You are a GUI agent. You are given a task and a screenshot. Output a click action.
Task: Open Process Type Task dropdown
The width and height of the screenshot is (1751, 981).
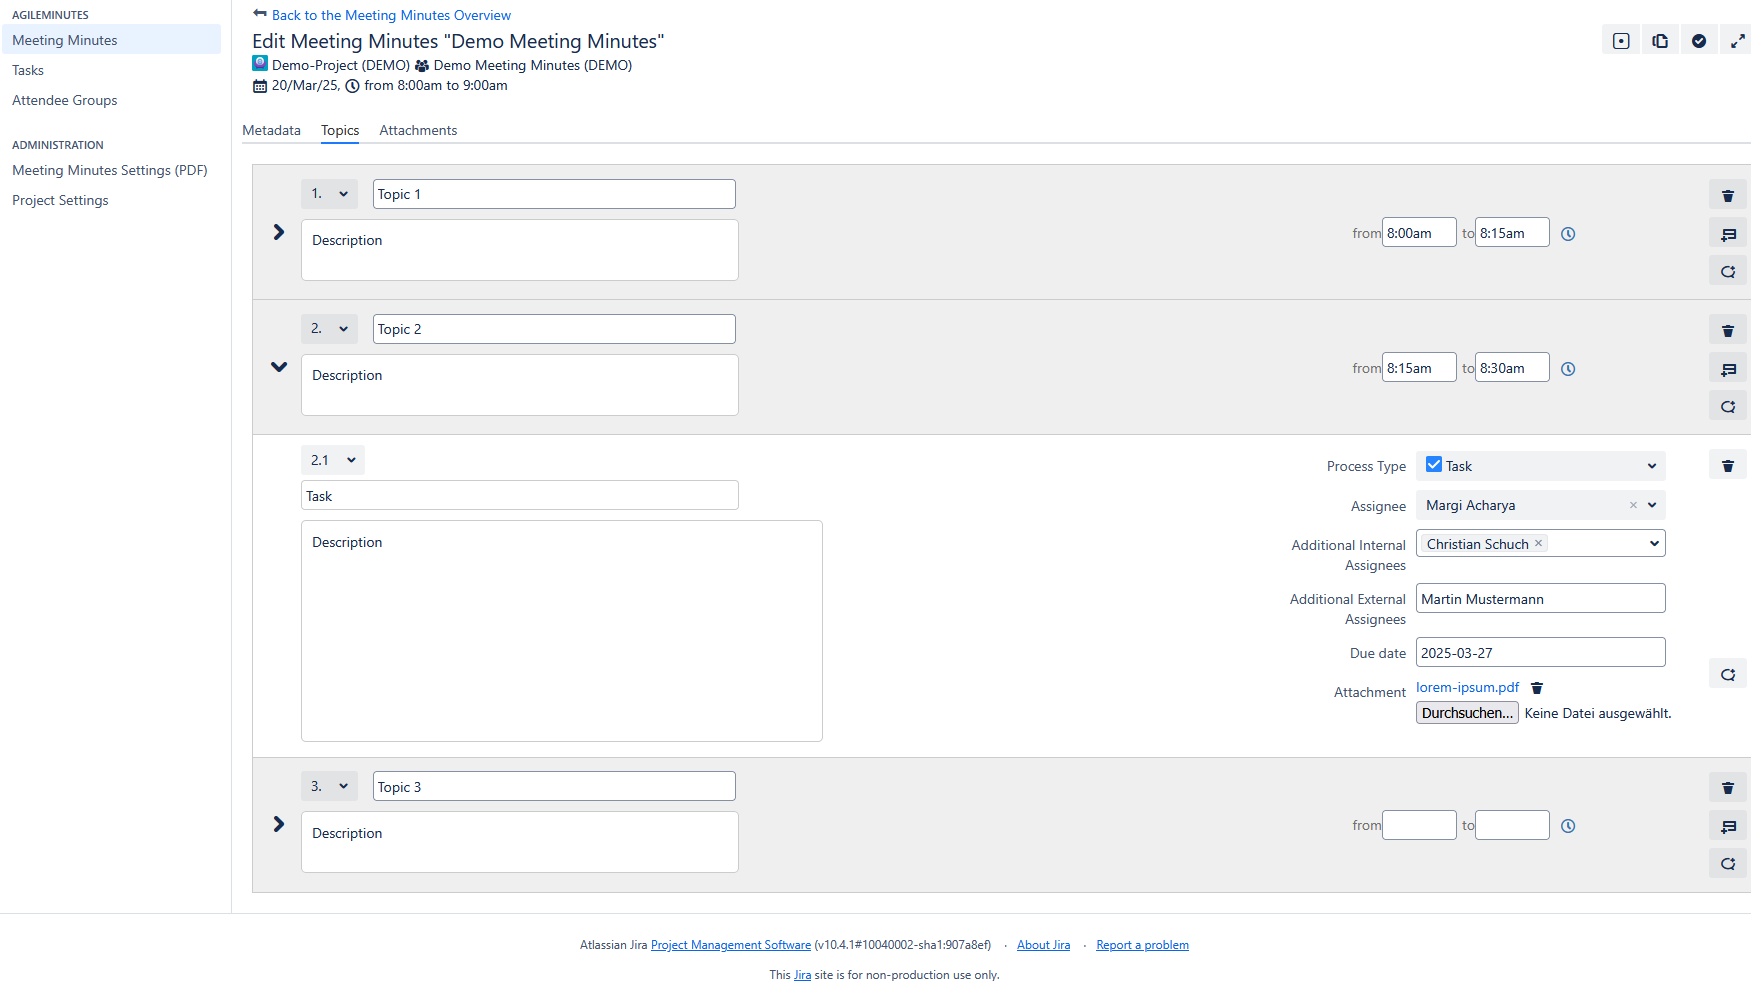(1541, 466)
